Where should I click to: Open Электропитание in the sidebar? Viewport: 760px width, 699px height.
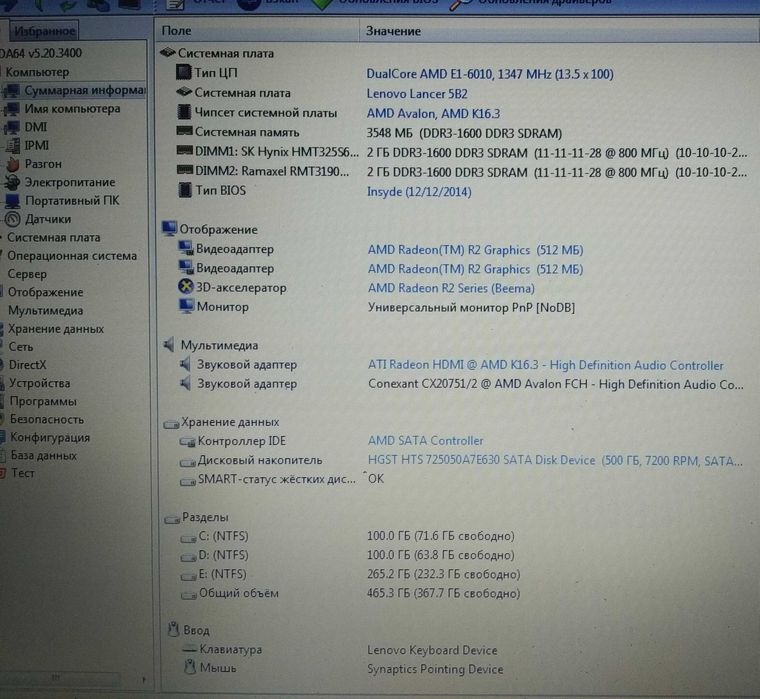70,182
